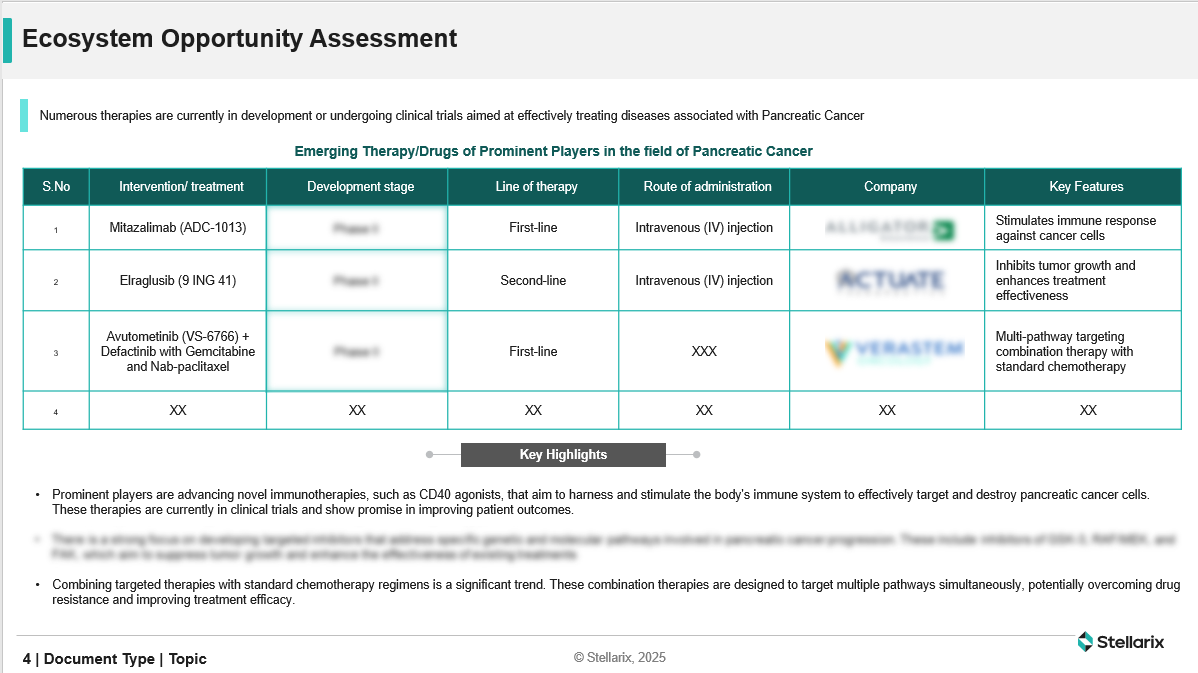This screenshot has width=1198, height=673.
Task: Expand the Development stage cell for Elraglusib
Action: [x=357, y=280]
